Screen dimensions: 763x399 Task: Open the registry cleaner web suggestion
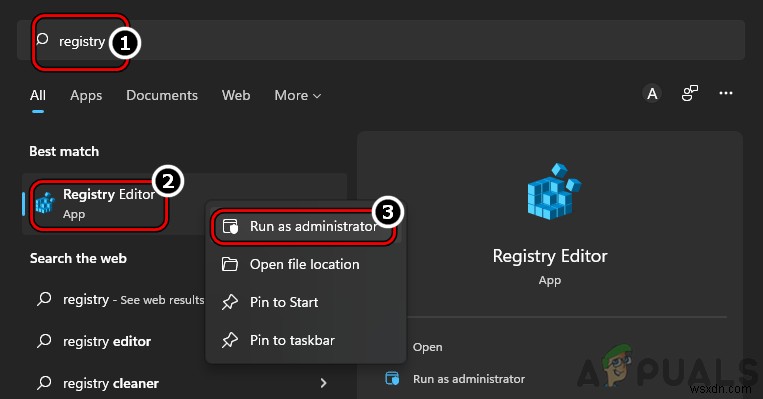110,383
